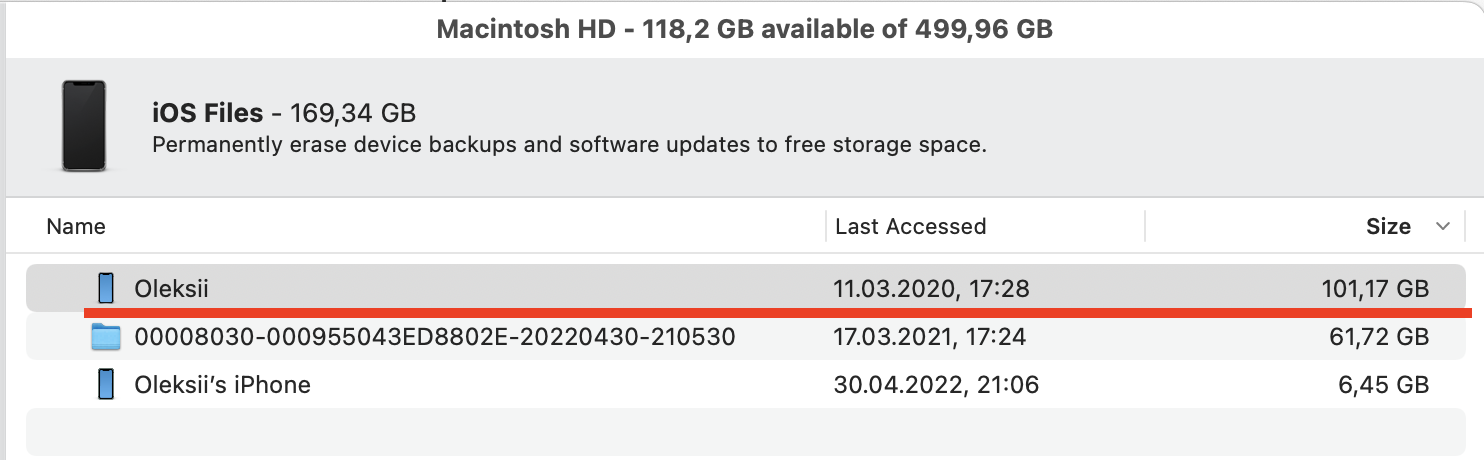The width and height of the screenshot is (1484, 460).
Task: Select the Oleksii's iPhone backup name
Action: [x=222, y=384]
